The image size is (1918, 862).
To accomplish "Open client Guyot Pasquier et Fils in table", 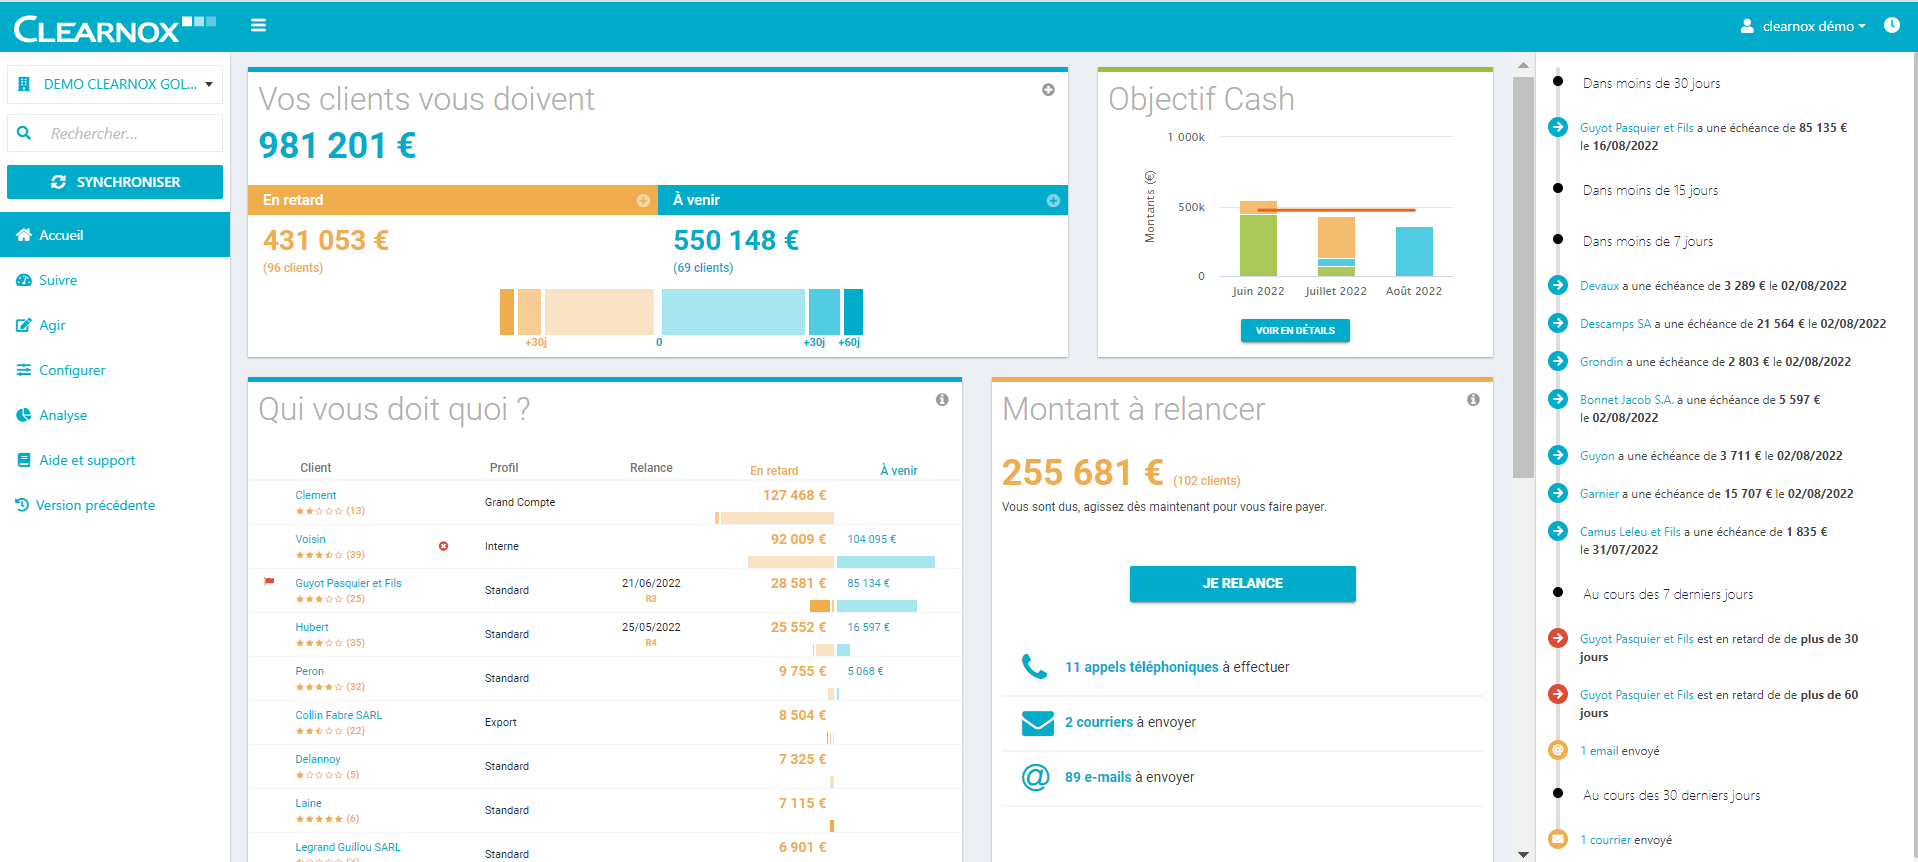I will coord(348,583).
